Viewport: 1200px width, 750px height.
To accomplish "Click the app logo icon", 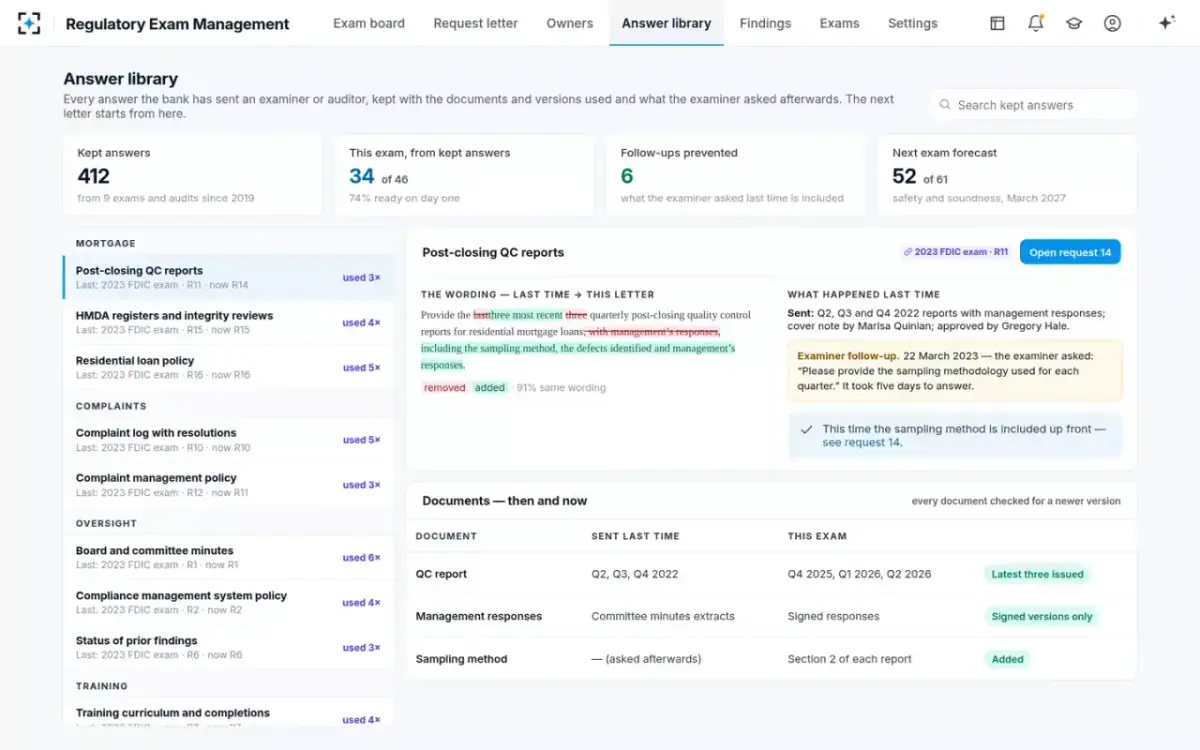I will [29, 23].
